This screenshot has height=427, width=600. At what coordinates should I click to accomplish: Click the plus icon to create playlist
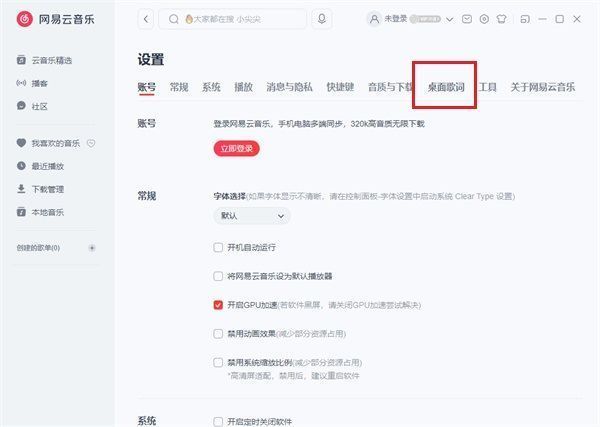pos(92,247)
